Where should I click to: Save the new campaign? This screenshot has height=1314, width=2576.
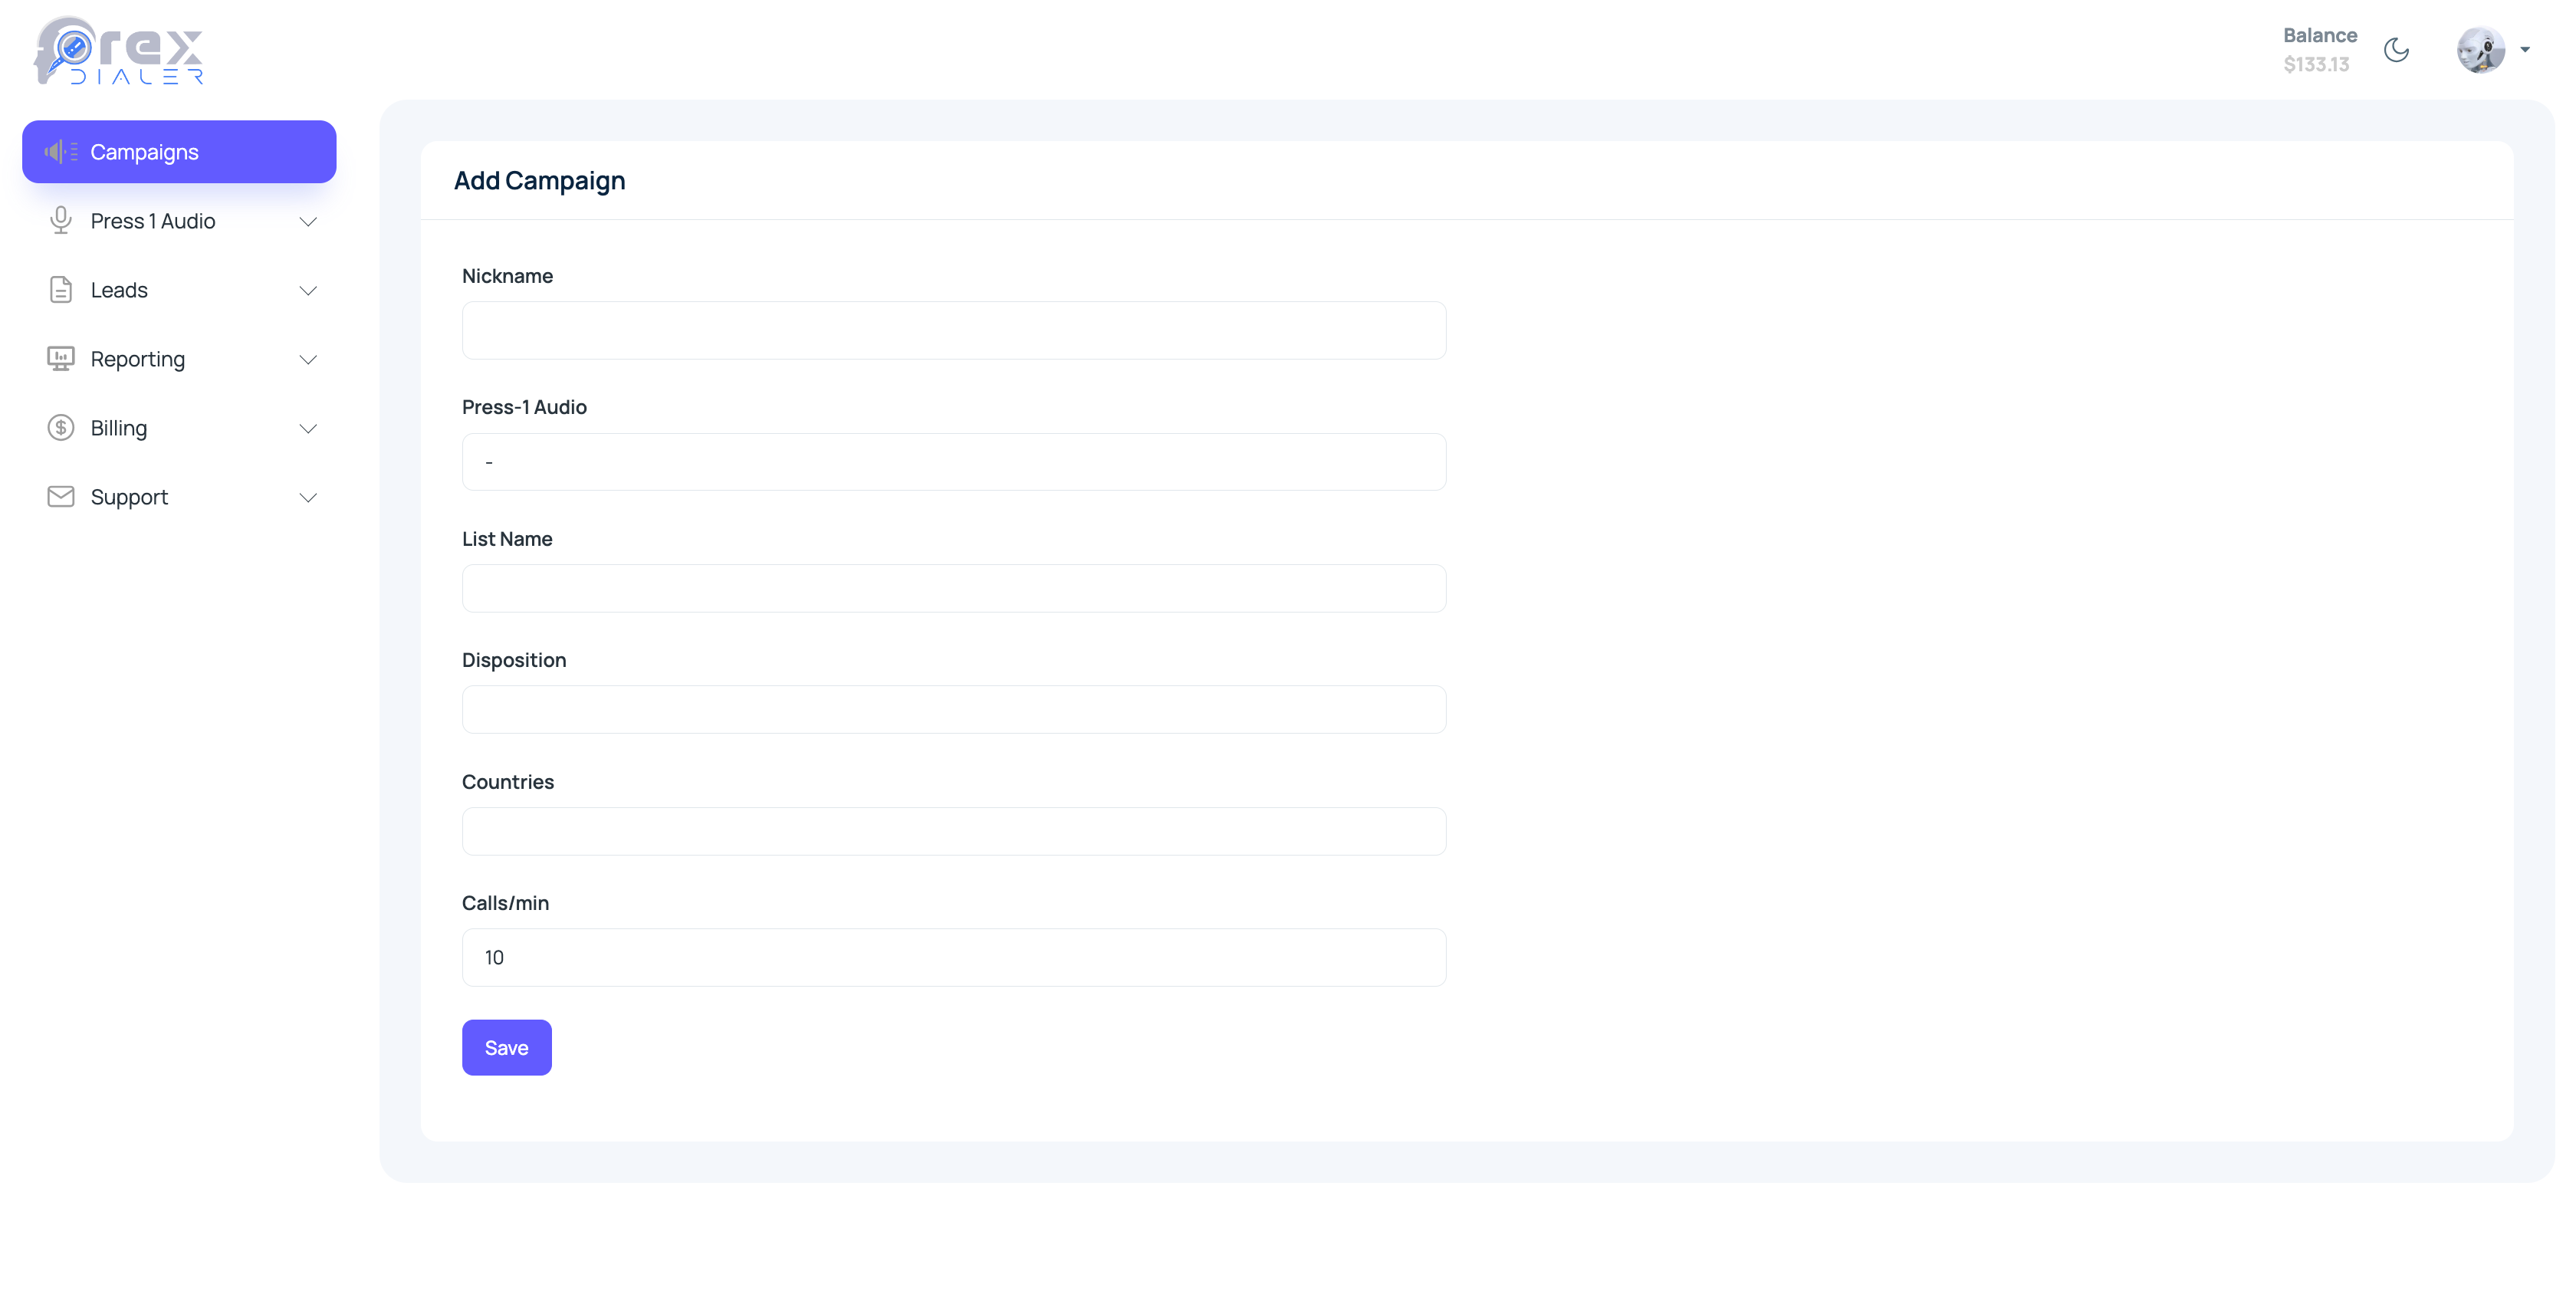506,1047
